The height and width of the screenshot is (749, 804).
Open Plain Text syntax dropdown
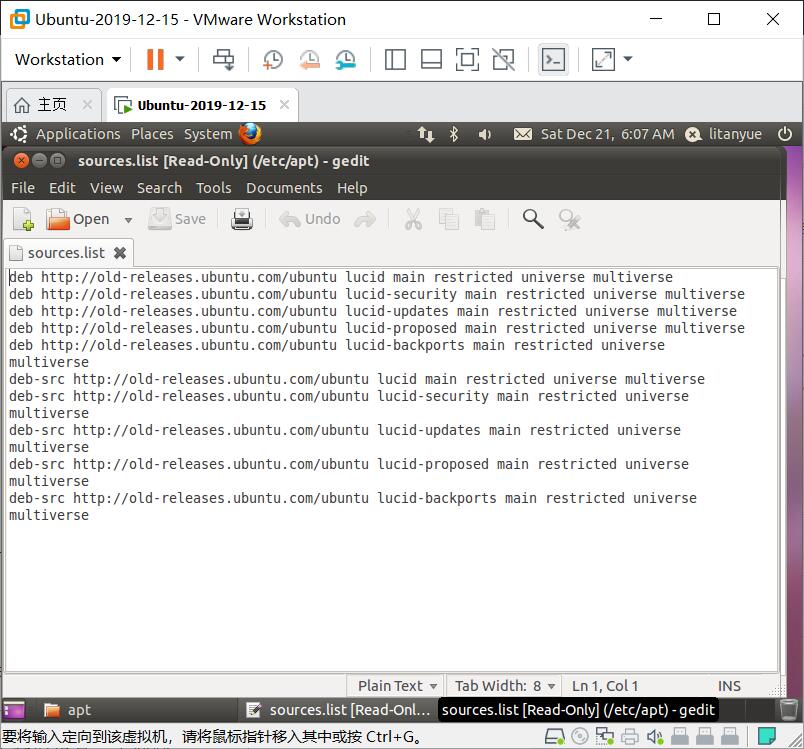point(397,686)
